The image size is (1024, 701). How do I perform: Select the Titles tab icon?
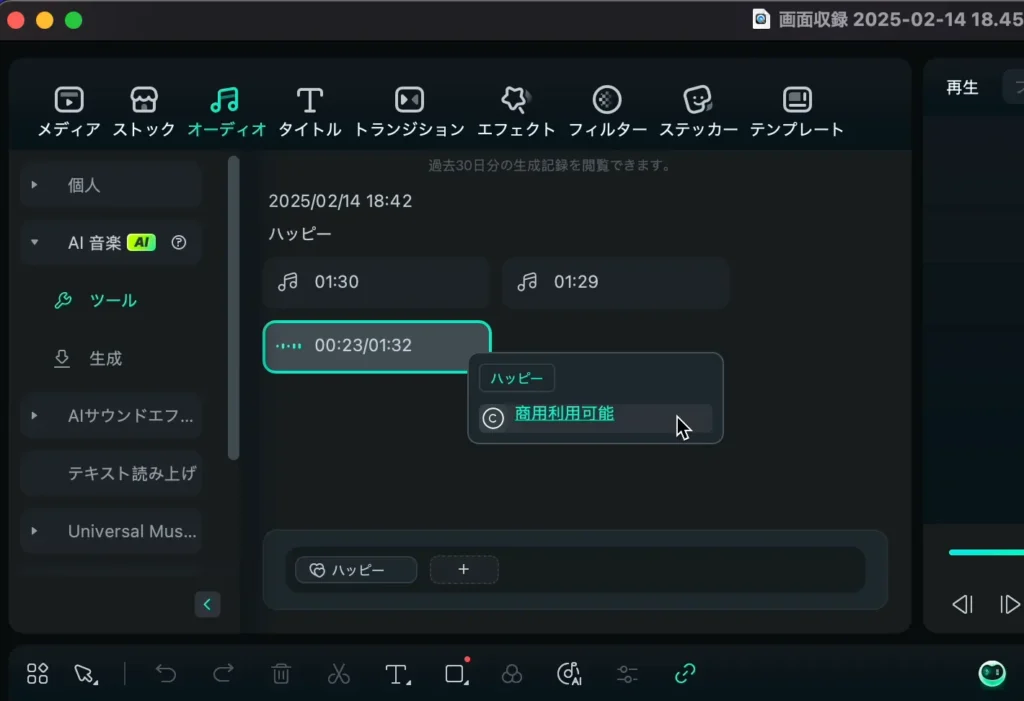(x=310, y=100)
